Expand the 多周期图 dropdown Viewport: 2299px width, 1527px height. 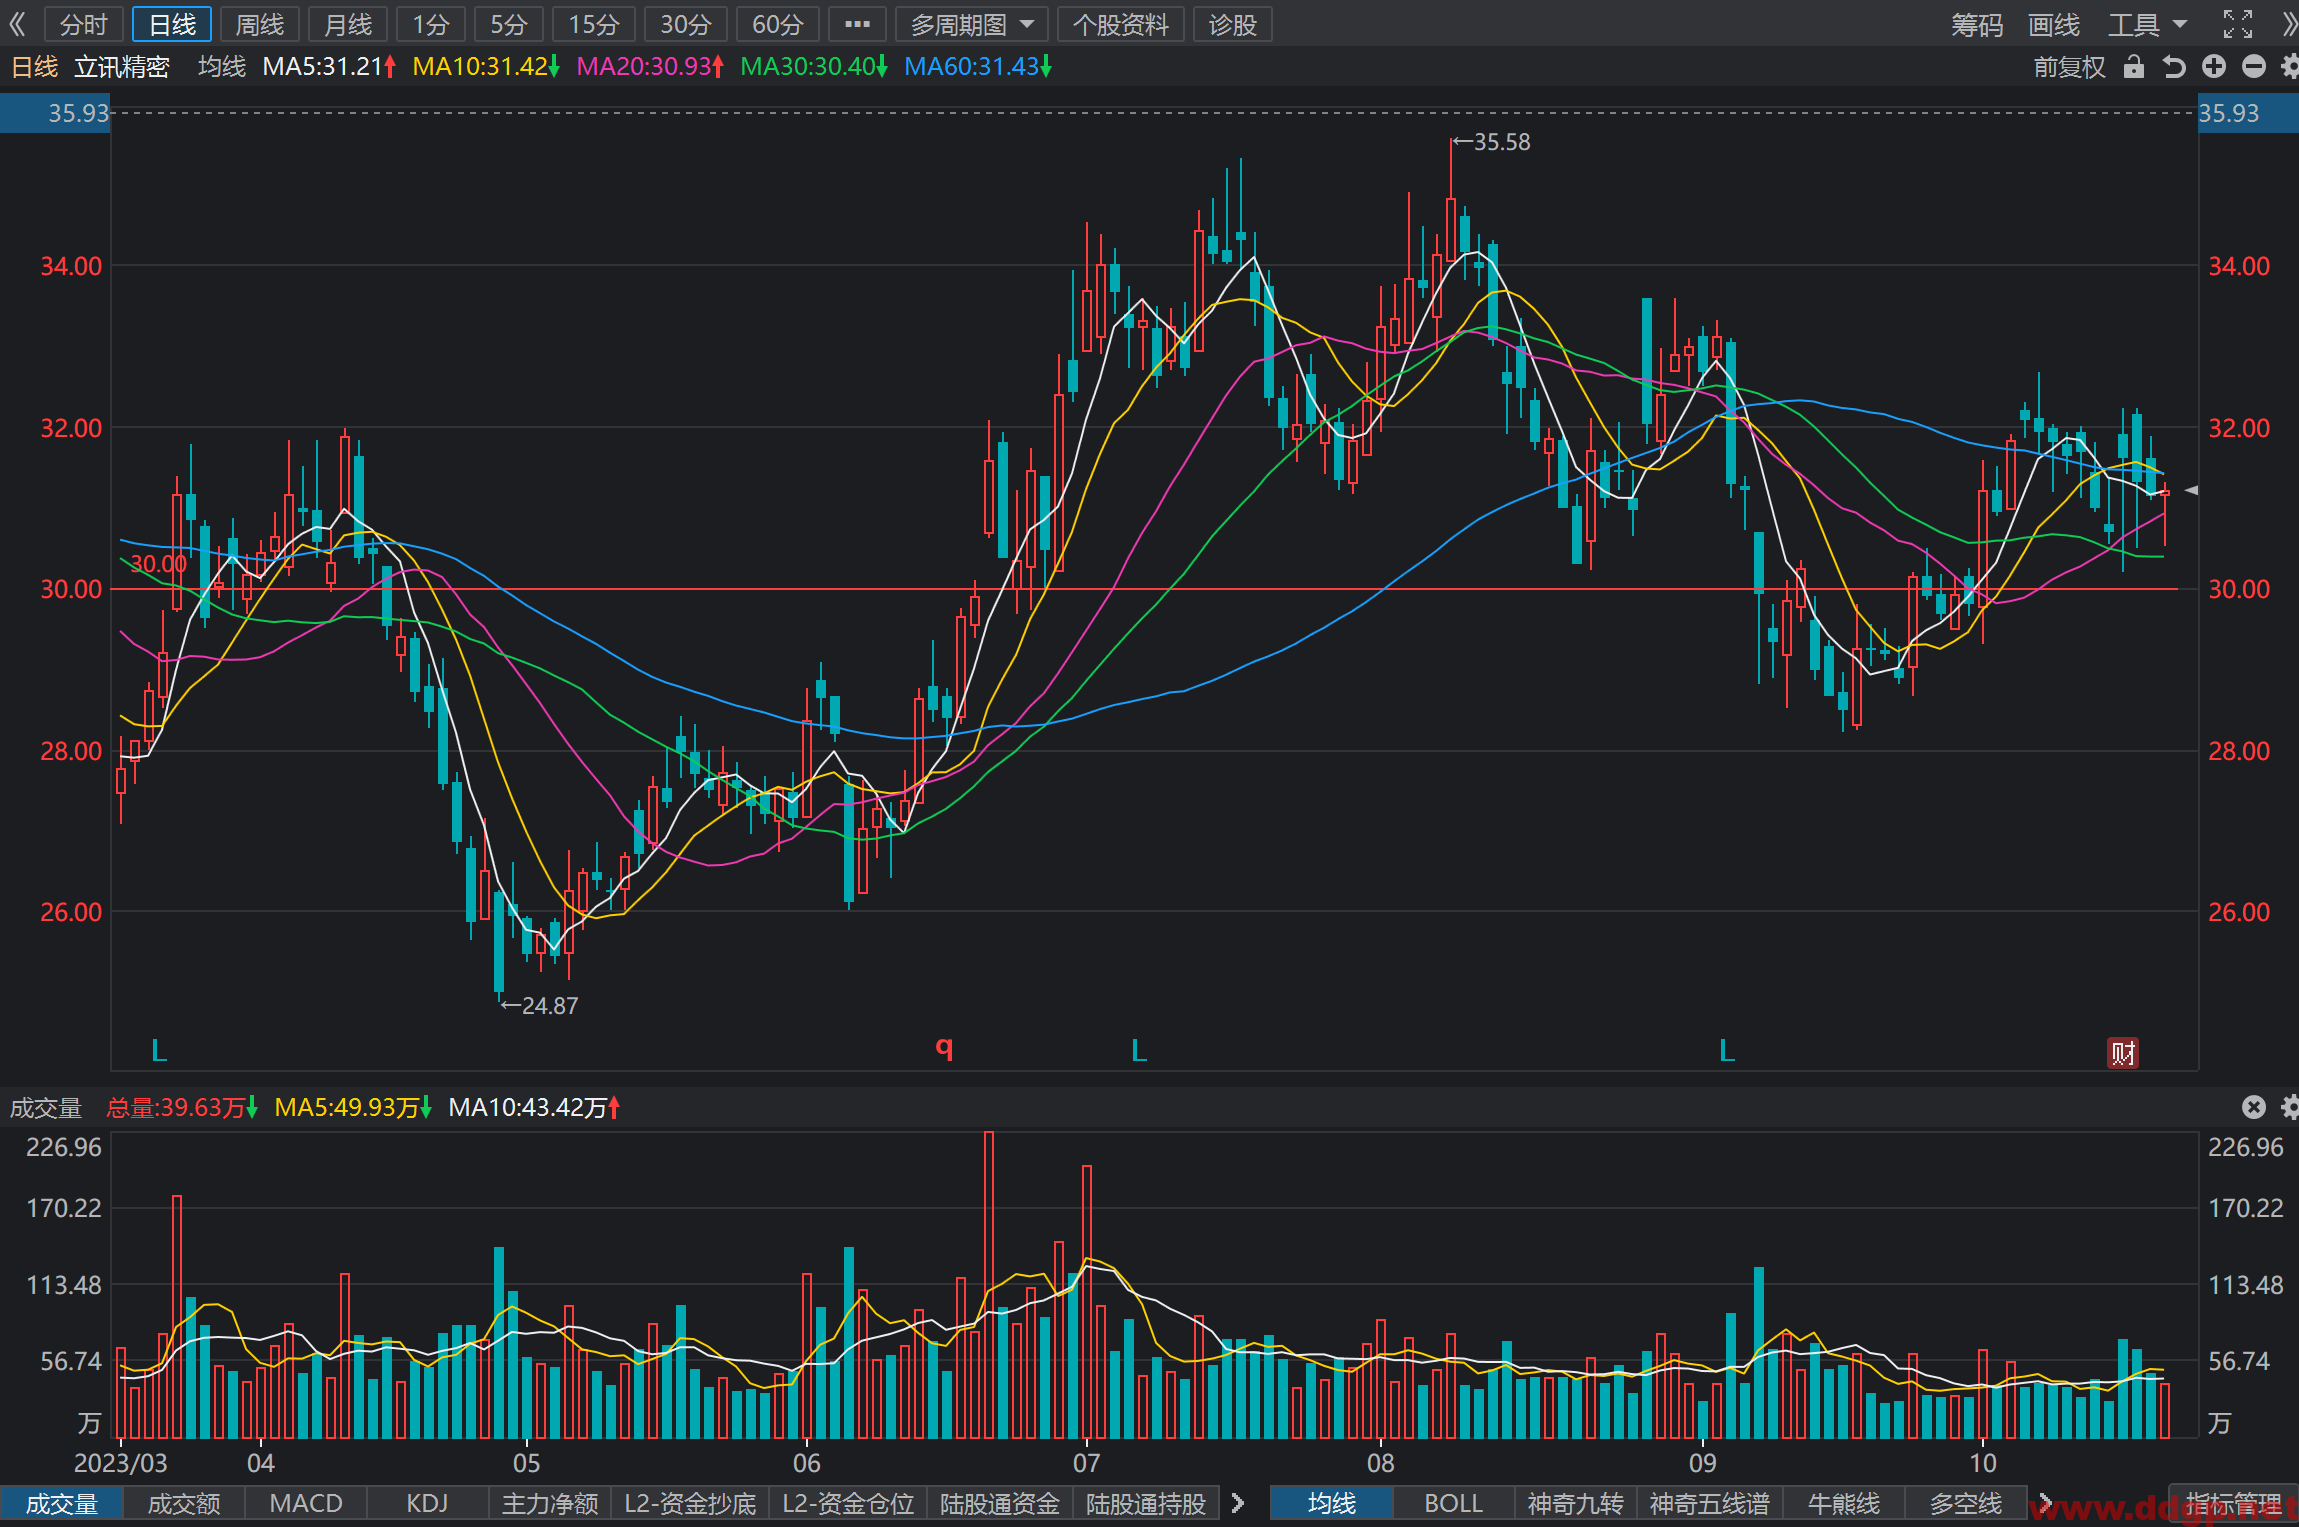point(972,24)
